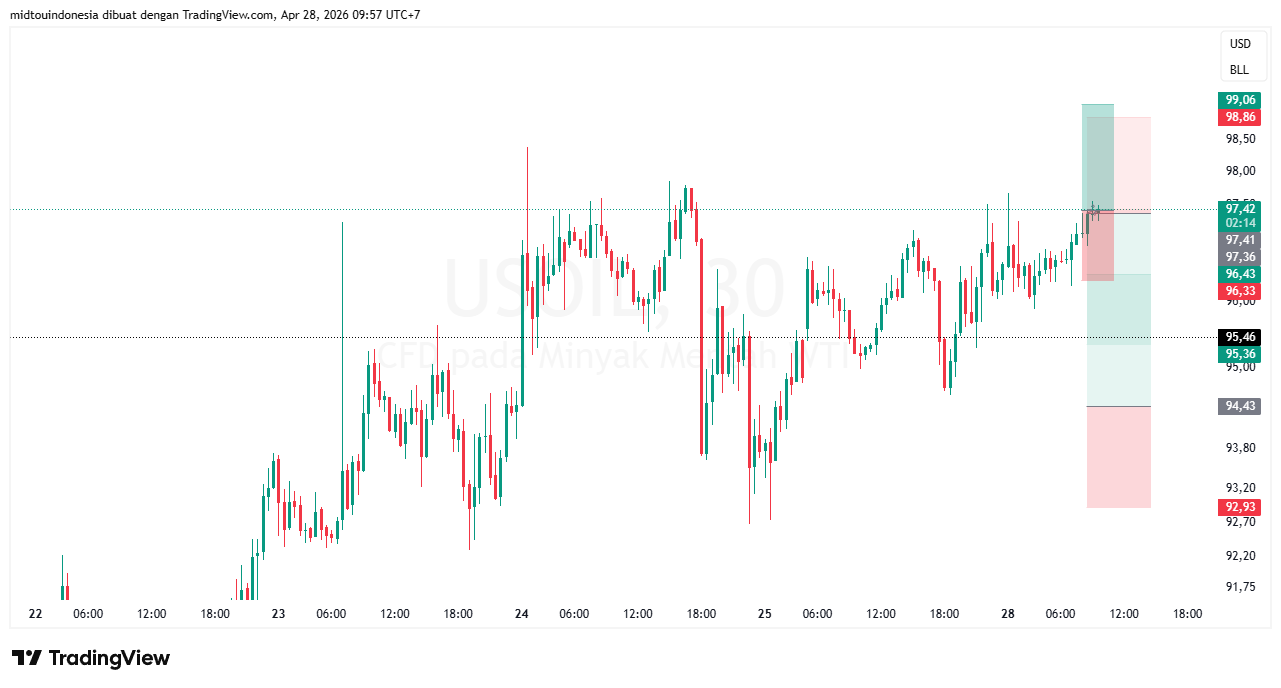Viewport: 1281px width, 688px height.
Task: Click the date 22 on time axis
Action: click(x=36, y=614)
